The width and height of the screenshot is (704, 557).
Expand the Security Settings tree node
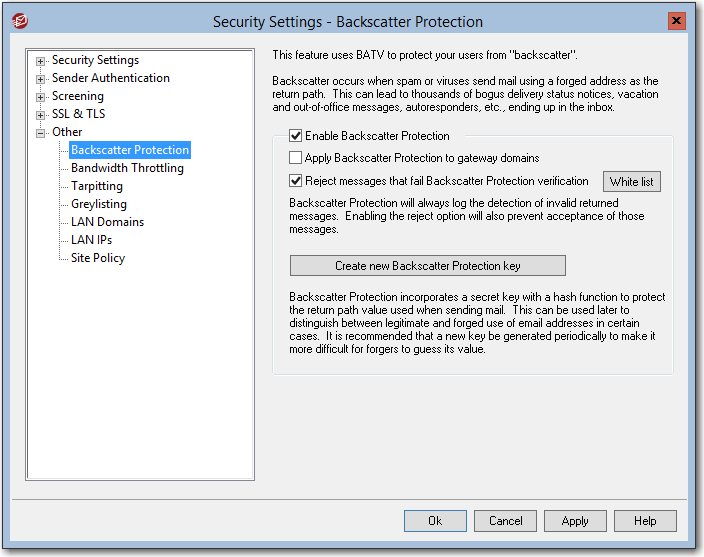coord(41,61)
